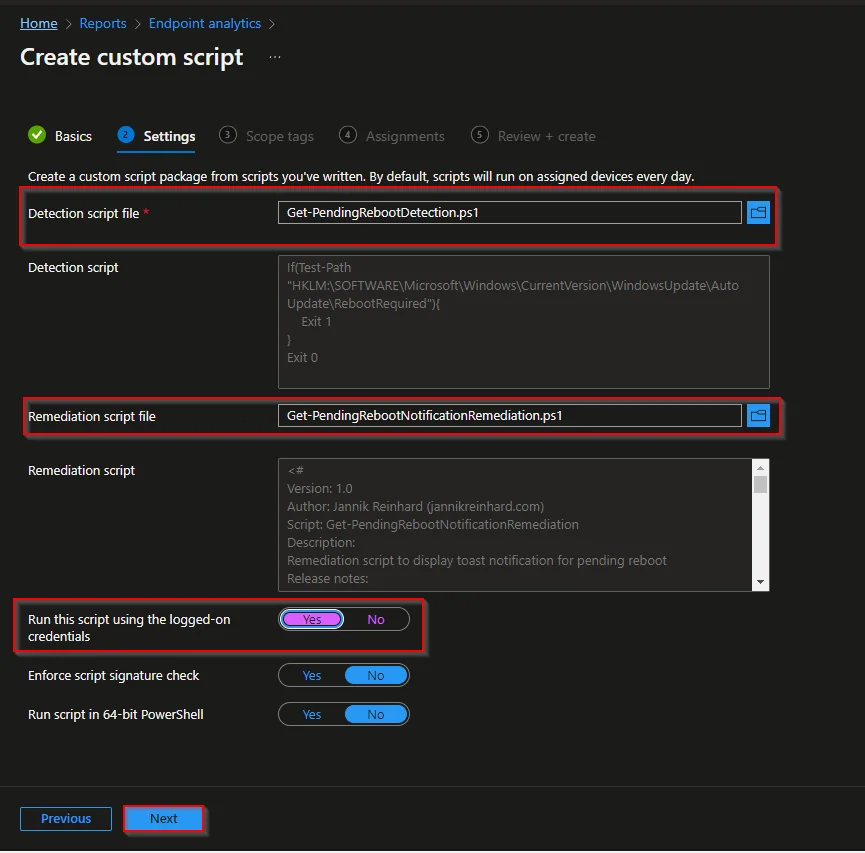Click the 'Create custom script' page title
This screenshot has width=865, height=853.
pos(131,57)
